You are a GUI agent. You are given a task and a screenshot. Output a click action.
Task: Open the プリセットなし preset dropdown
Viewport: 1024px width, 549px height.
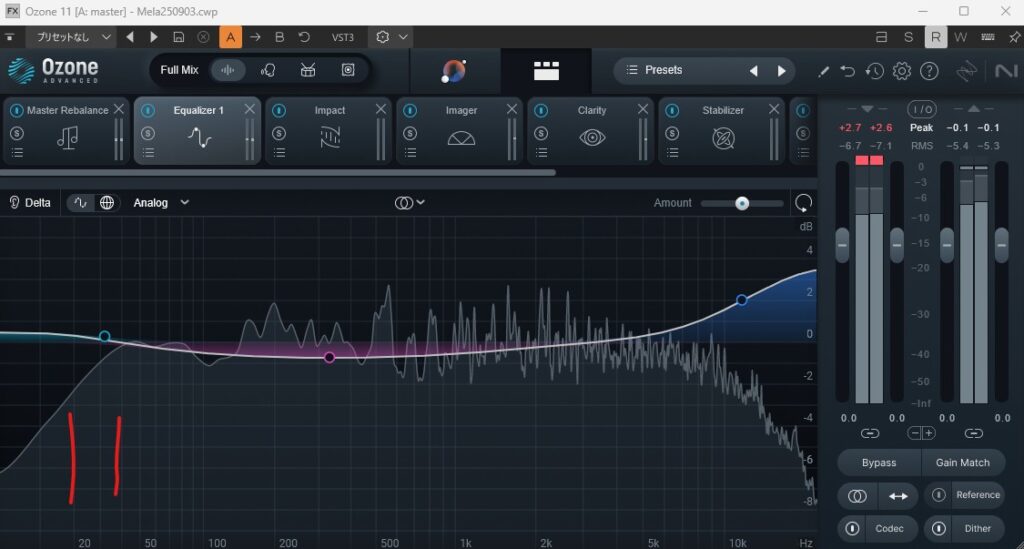71,37
